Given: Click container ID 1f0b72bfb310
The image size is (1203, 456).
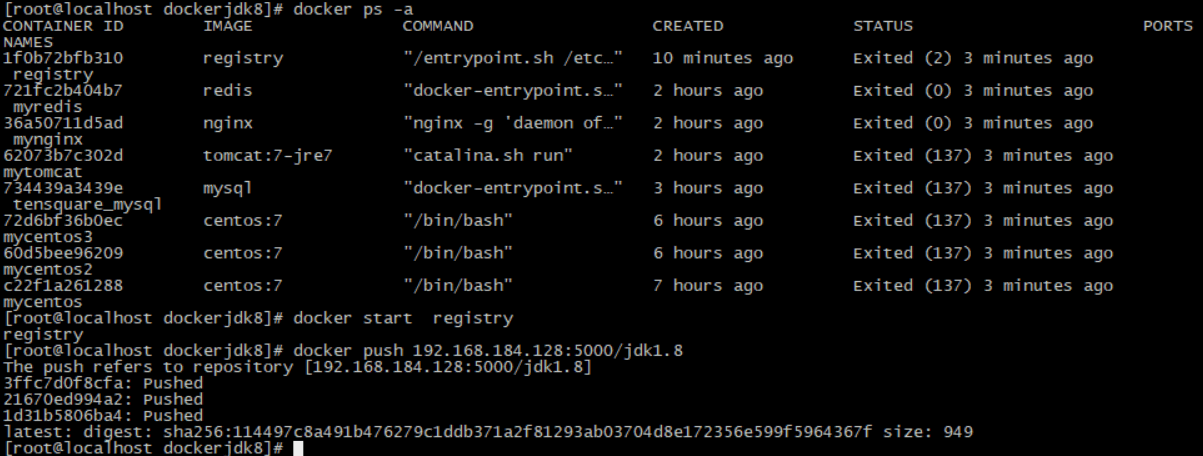Looking at the screenshot, I should pyautogui.click(x=63, y=58).
